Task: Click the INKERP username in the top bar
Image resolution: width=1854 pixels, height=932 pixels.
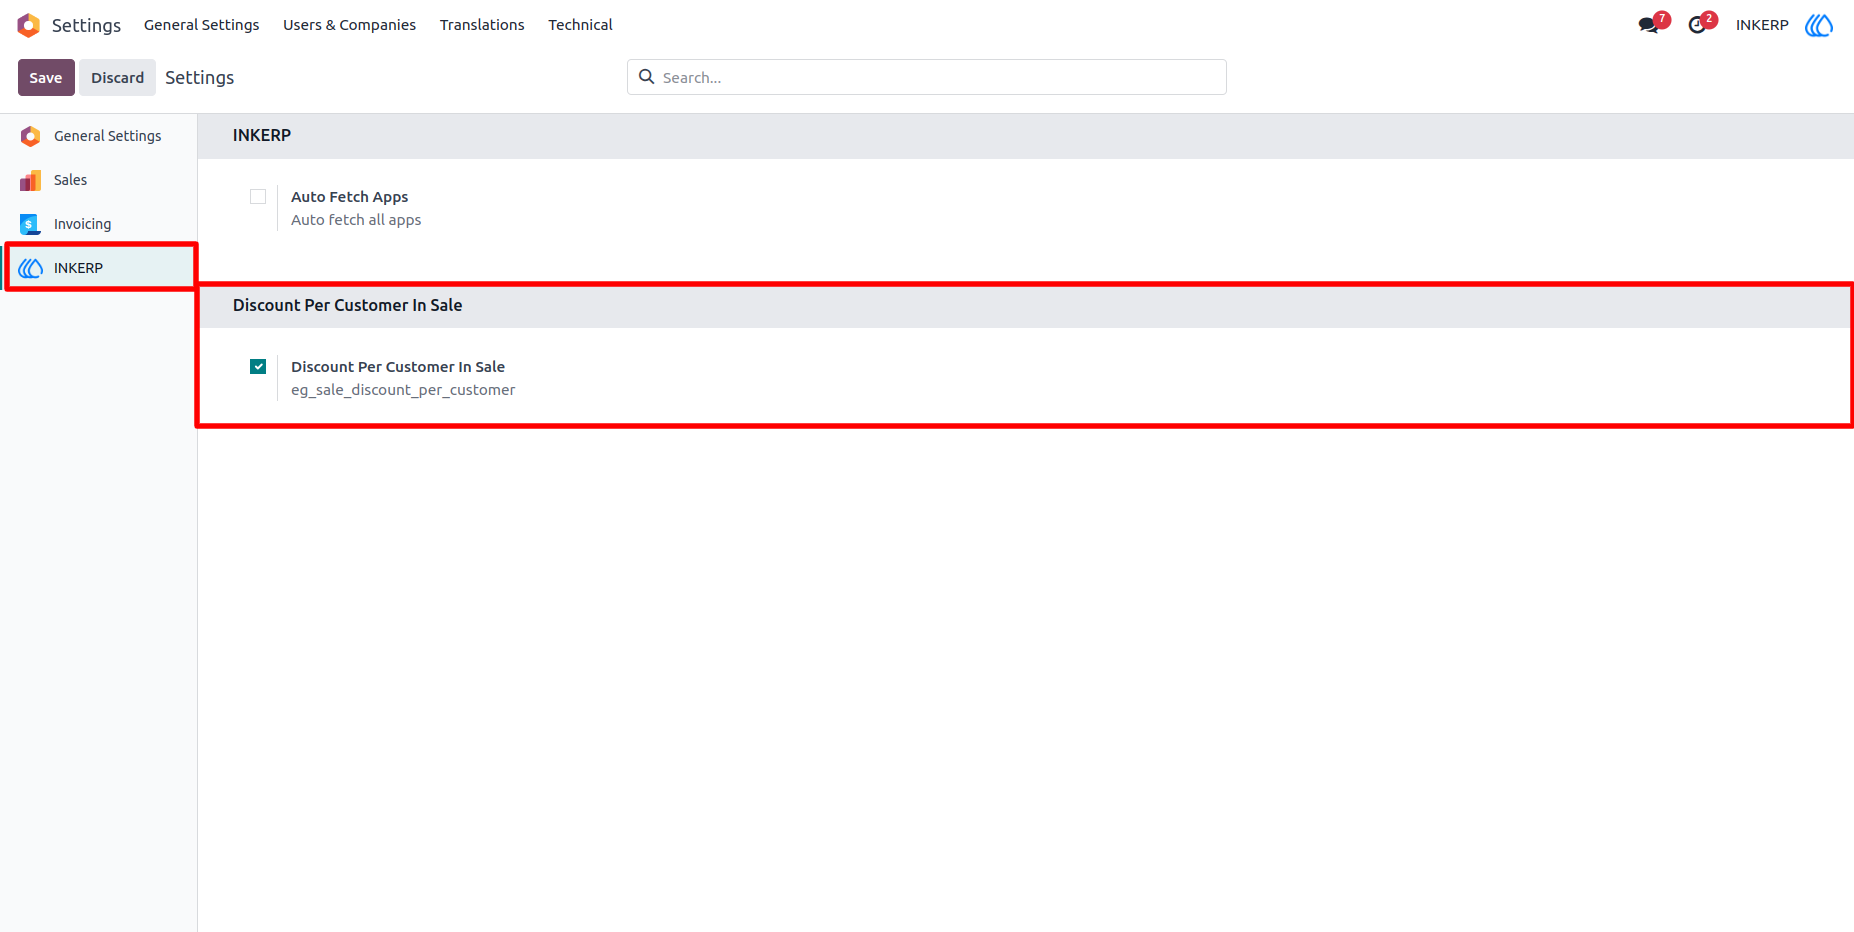Action: [1762, 25]
